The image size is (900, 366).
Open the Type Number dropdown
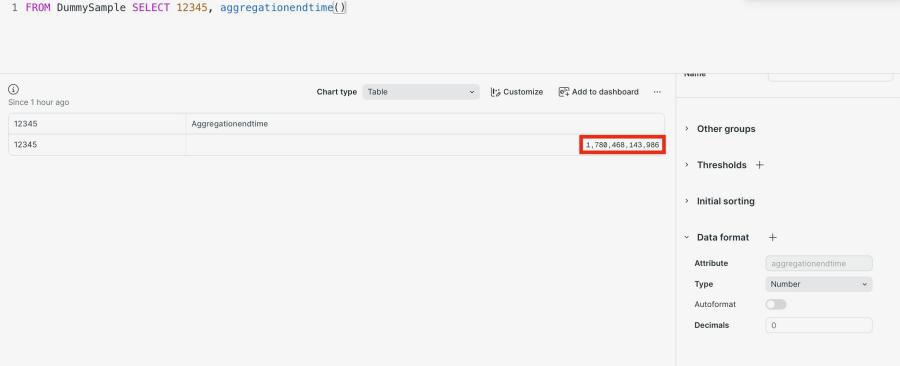[x=819, y=284]
